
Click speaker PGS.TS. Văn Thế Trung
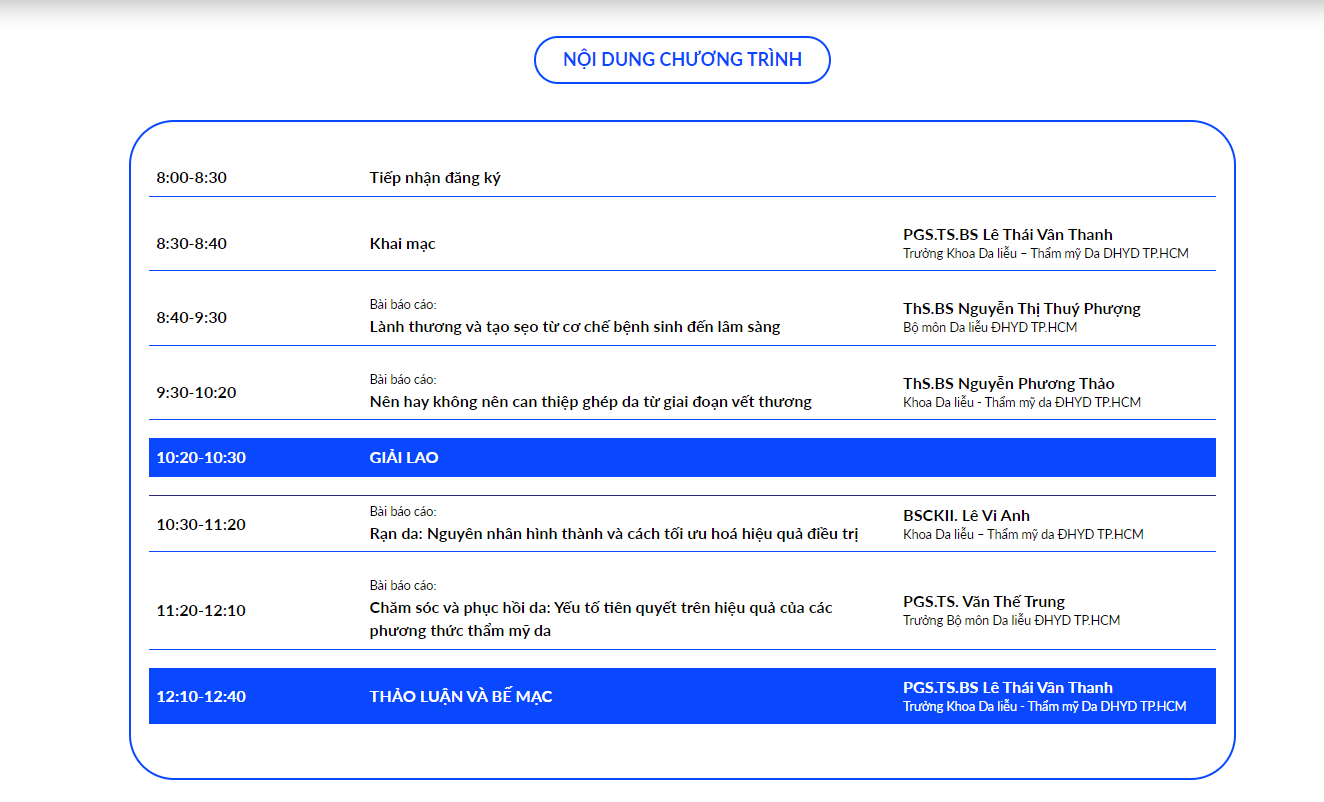(x=984, y=602)
